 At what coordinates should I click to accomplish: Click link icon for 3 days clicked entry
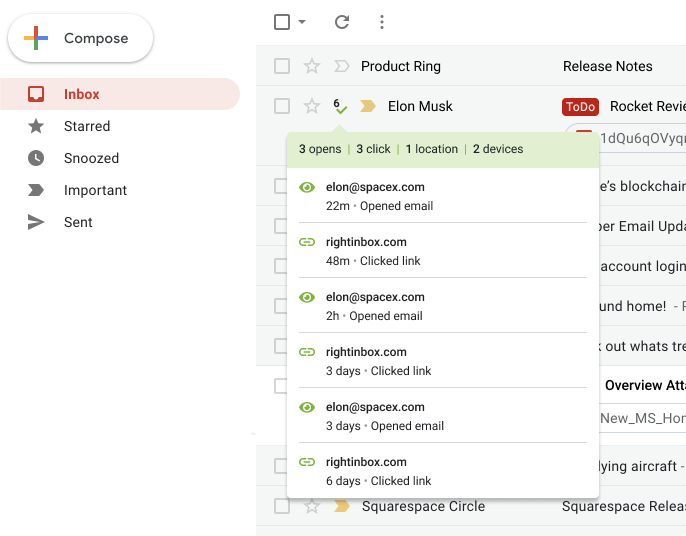pyautogui.click(x=307, y=352)
